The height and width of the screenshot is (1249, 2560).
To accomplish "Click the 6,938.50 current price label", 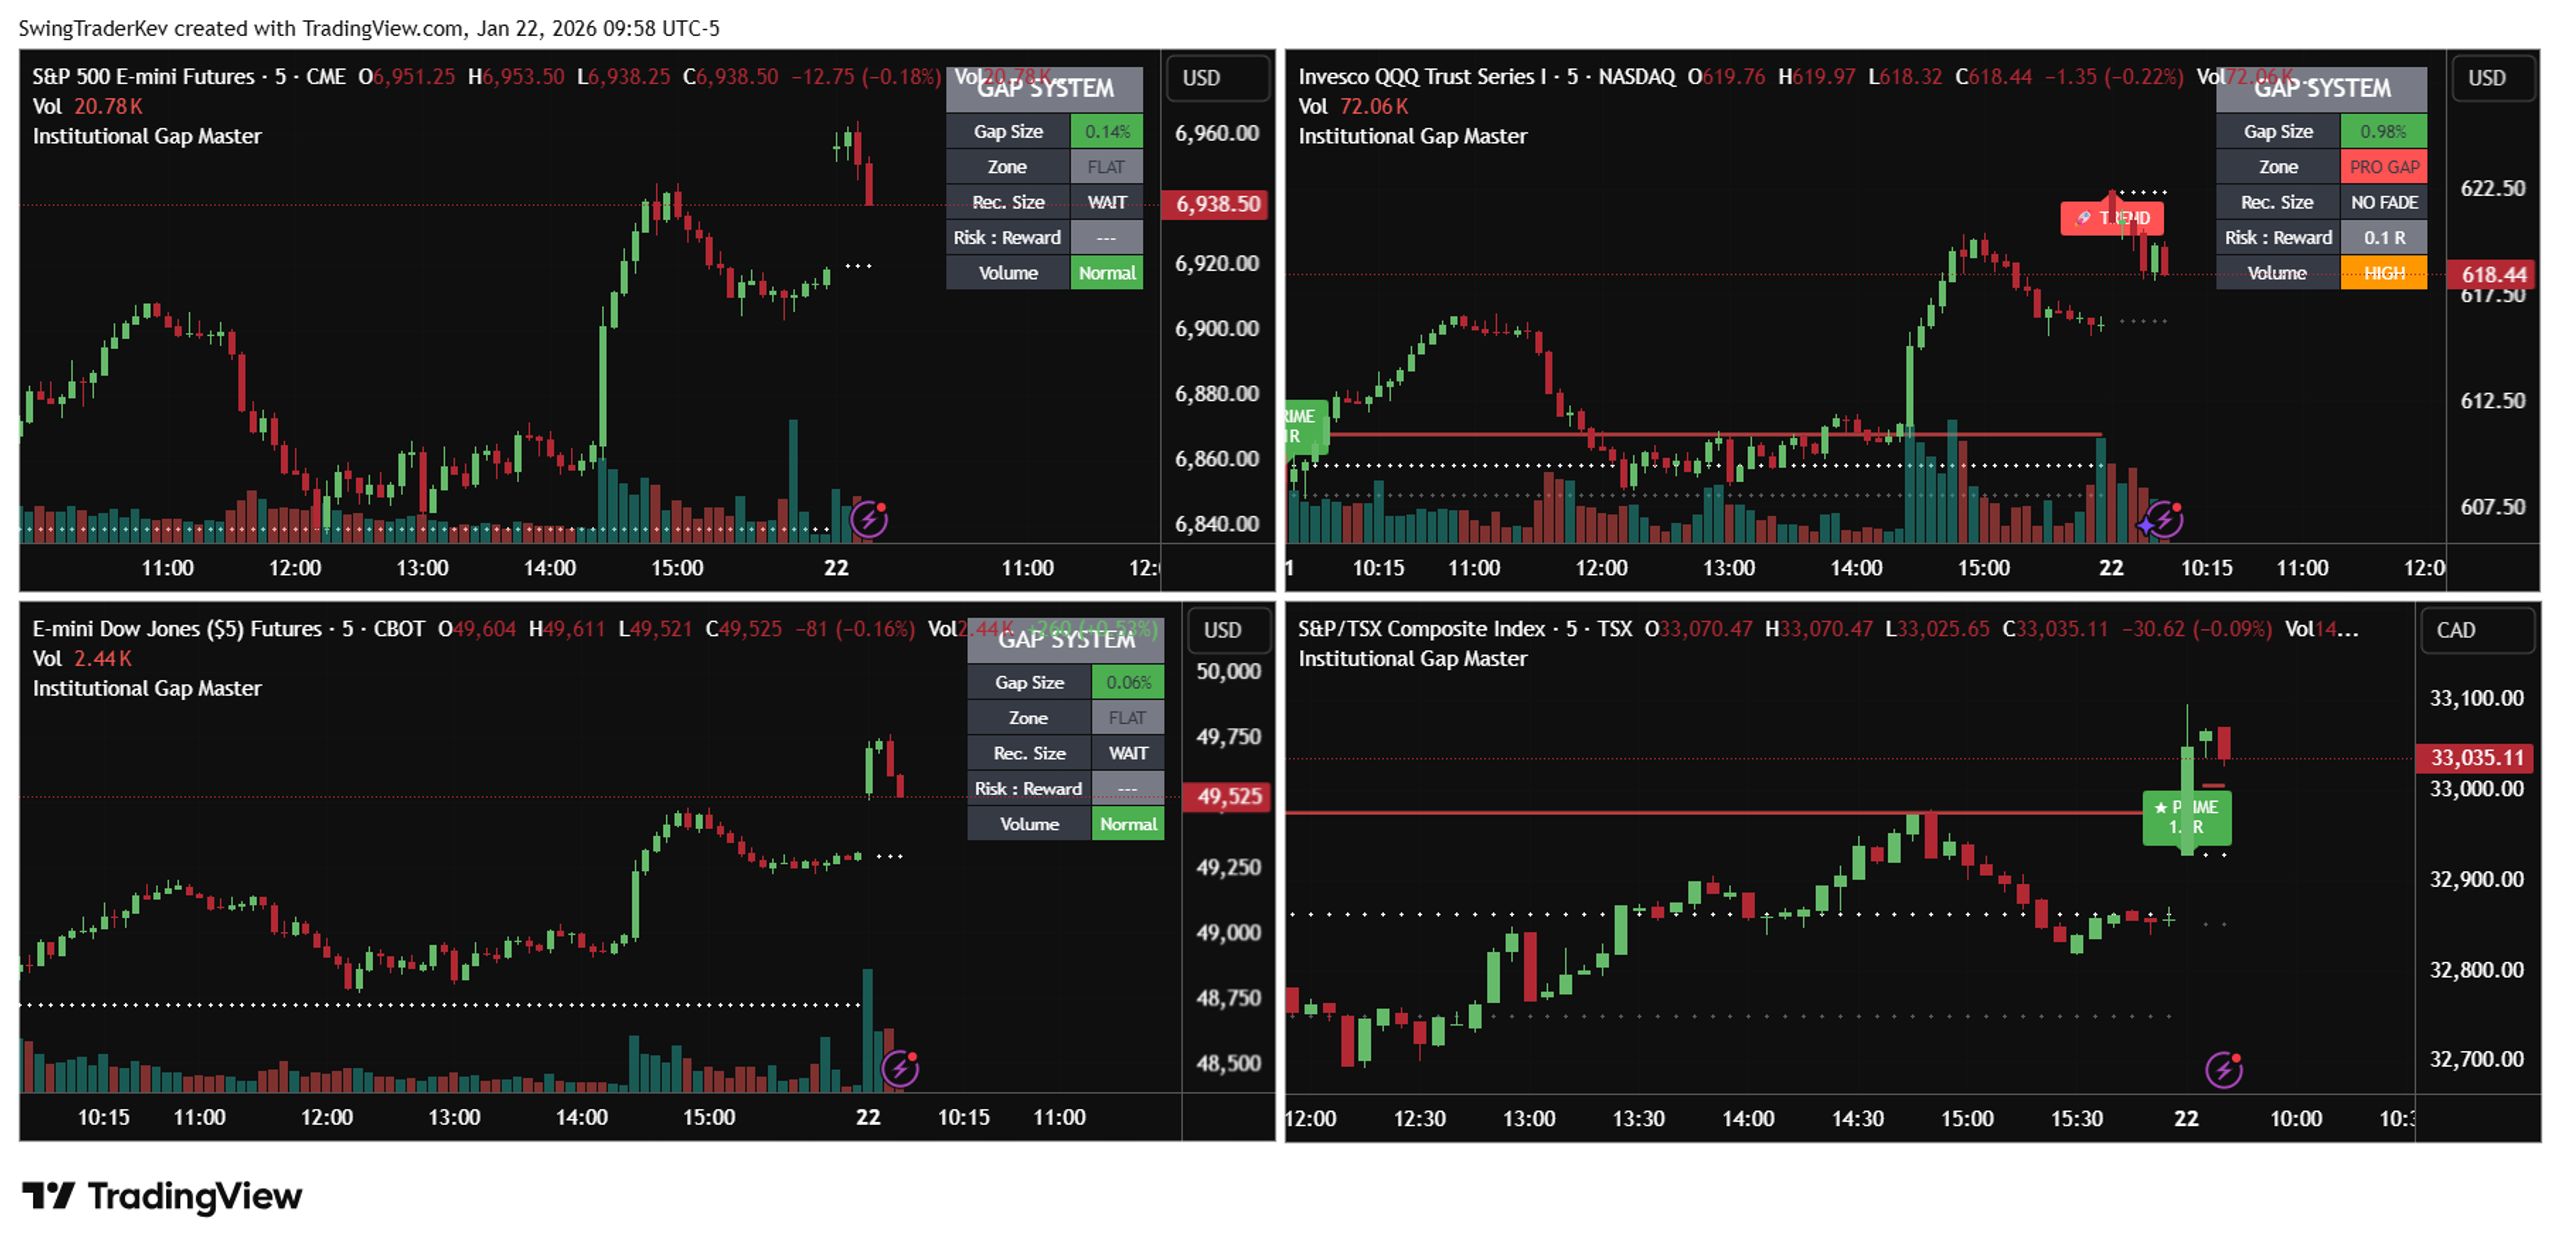I will click(1216, 204).
